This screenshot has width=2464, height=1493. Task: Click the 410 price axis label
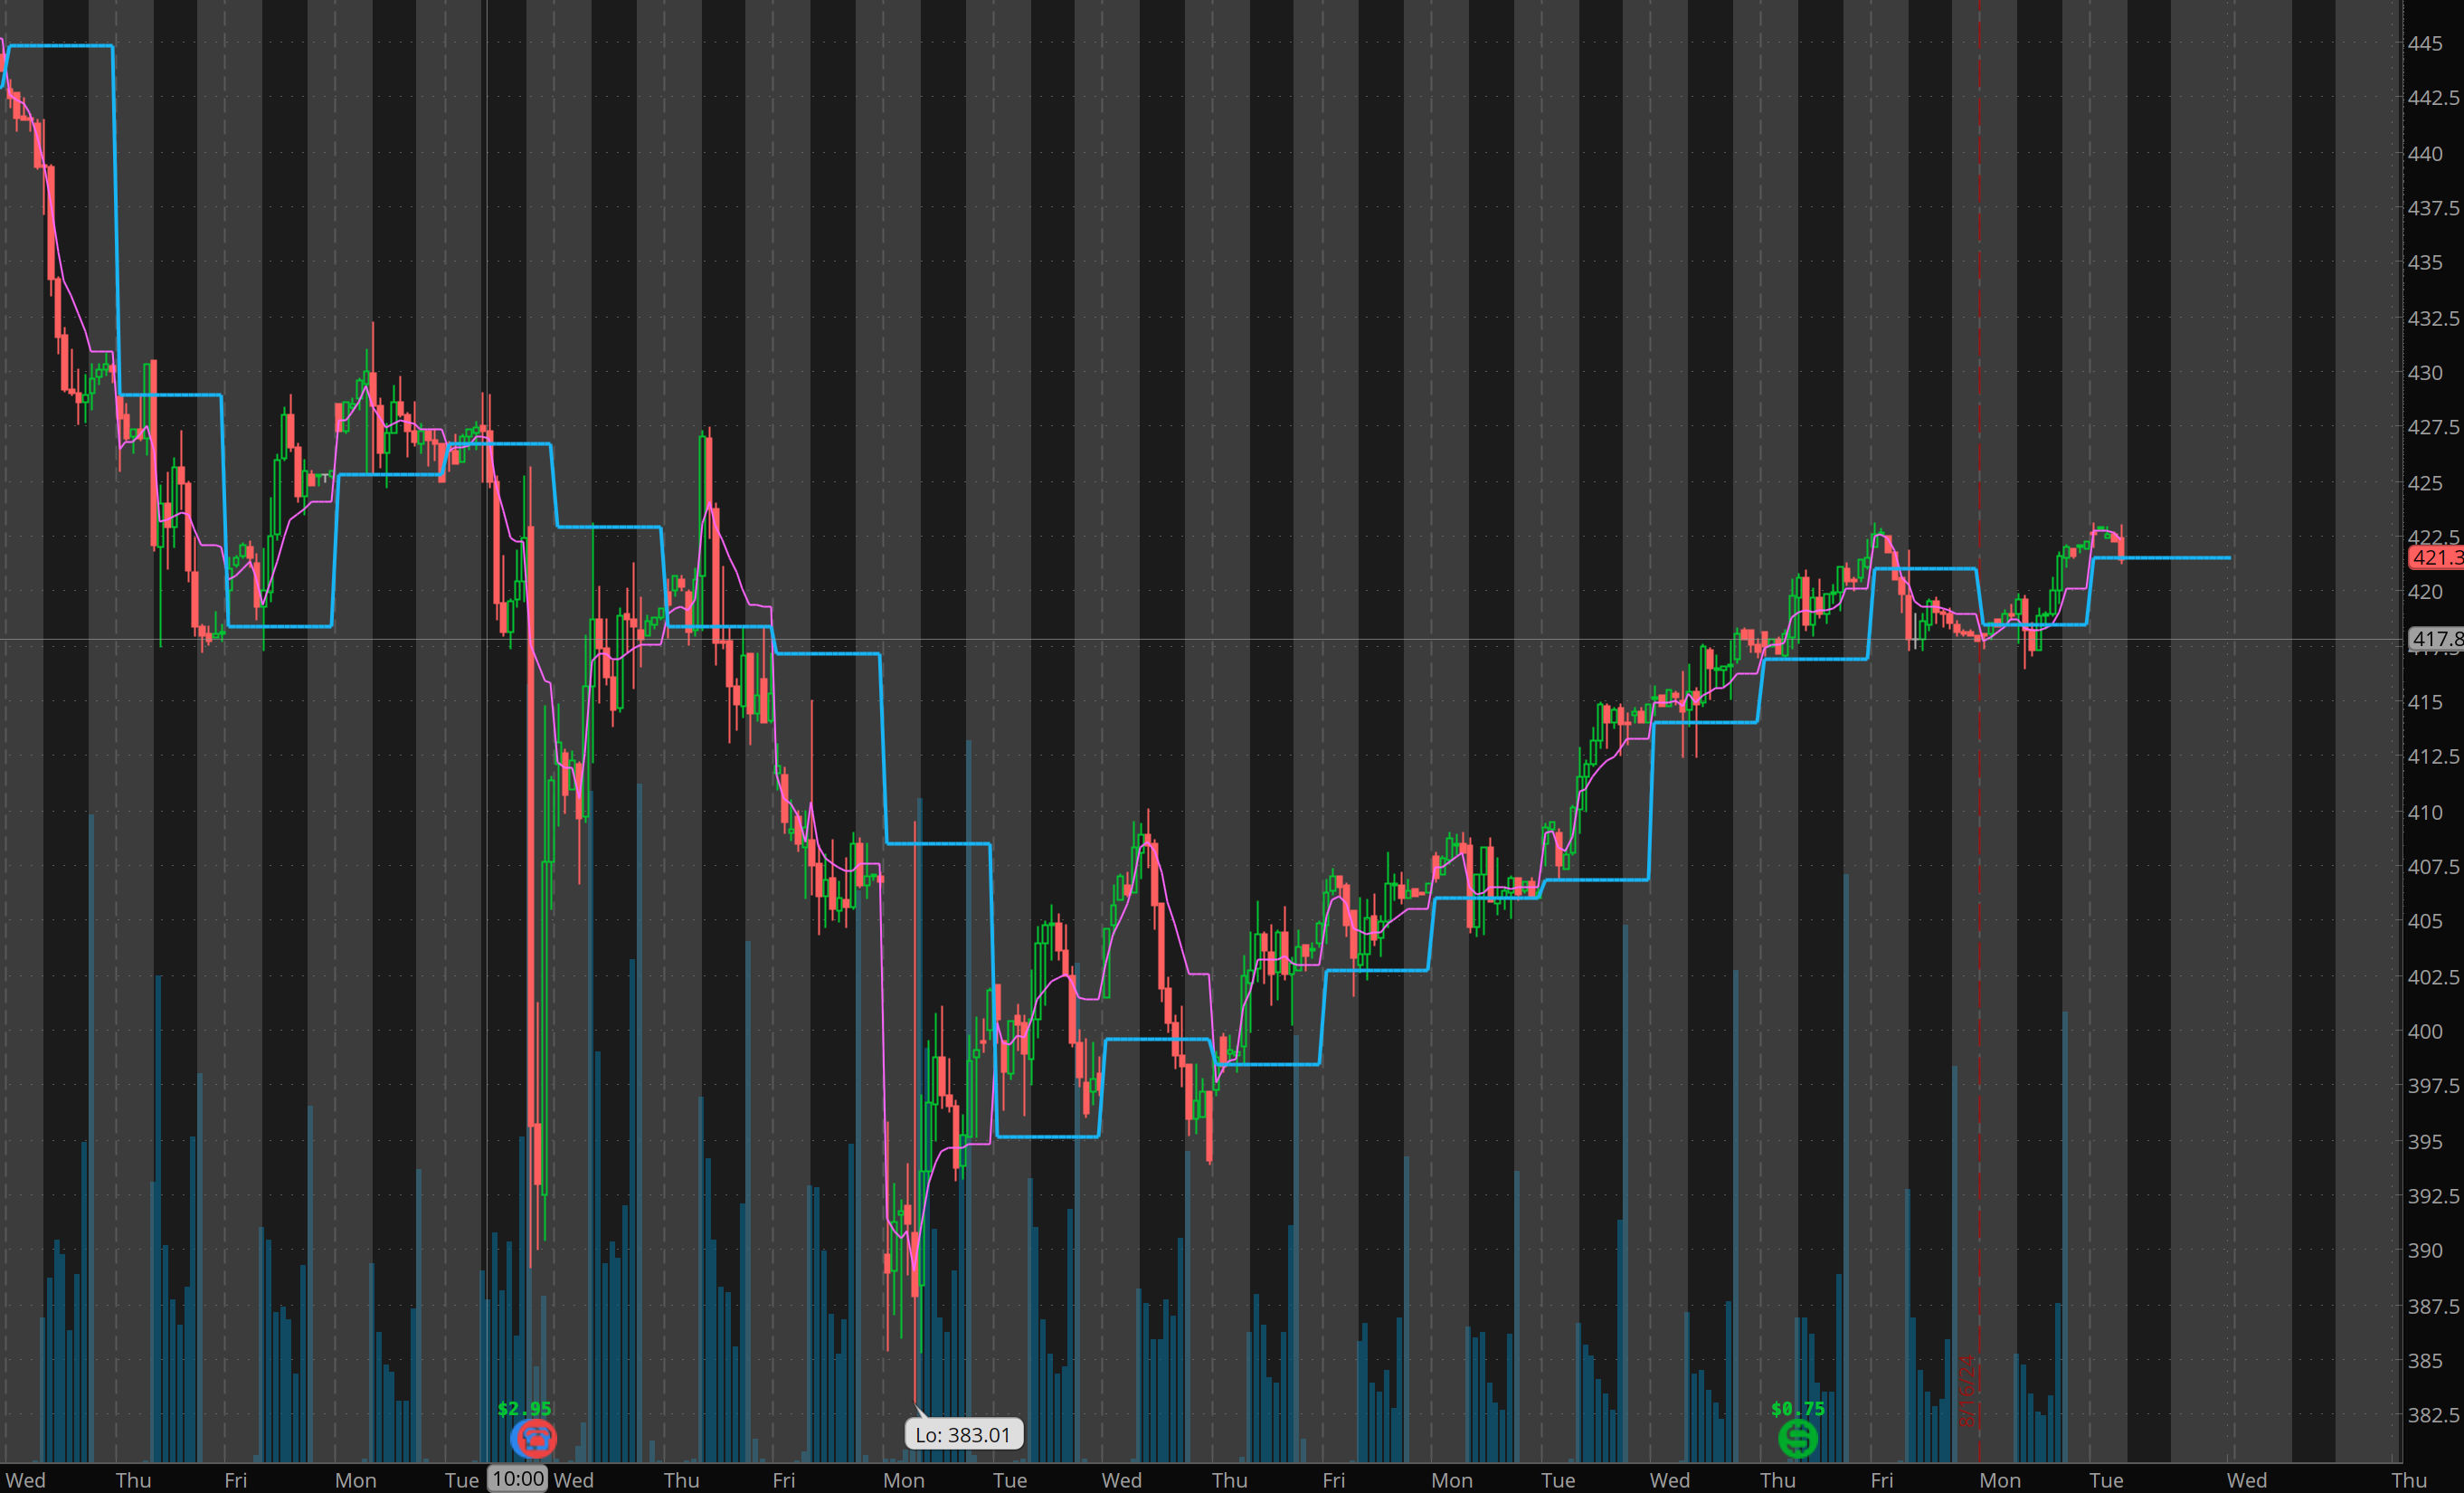(2424, 812)
